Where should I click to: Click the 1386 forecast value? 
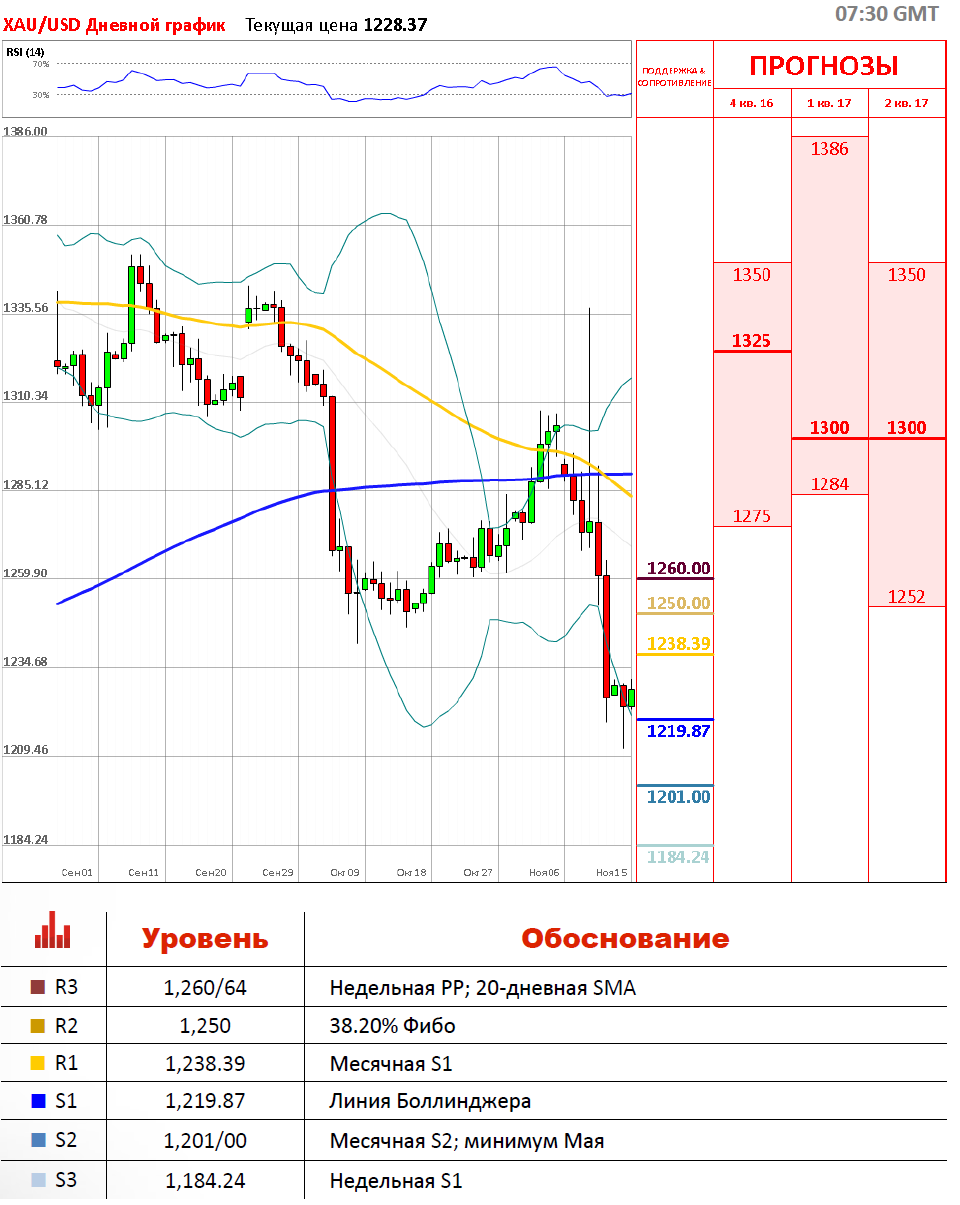point(829,149)
